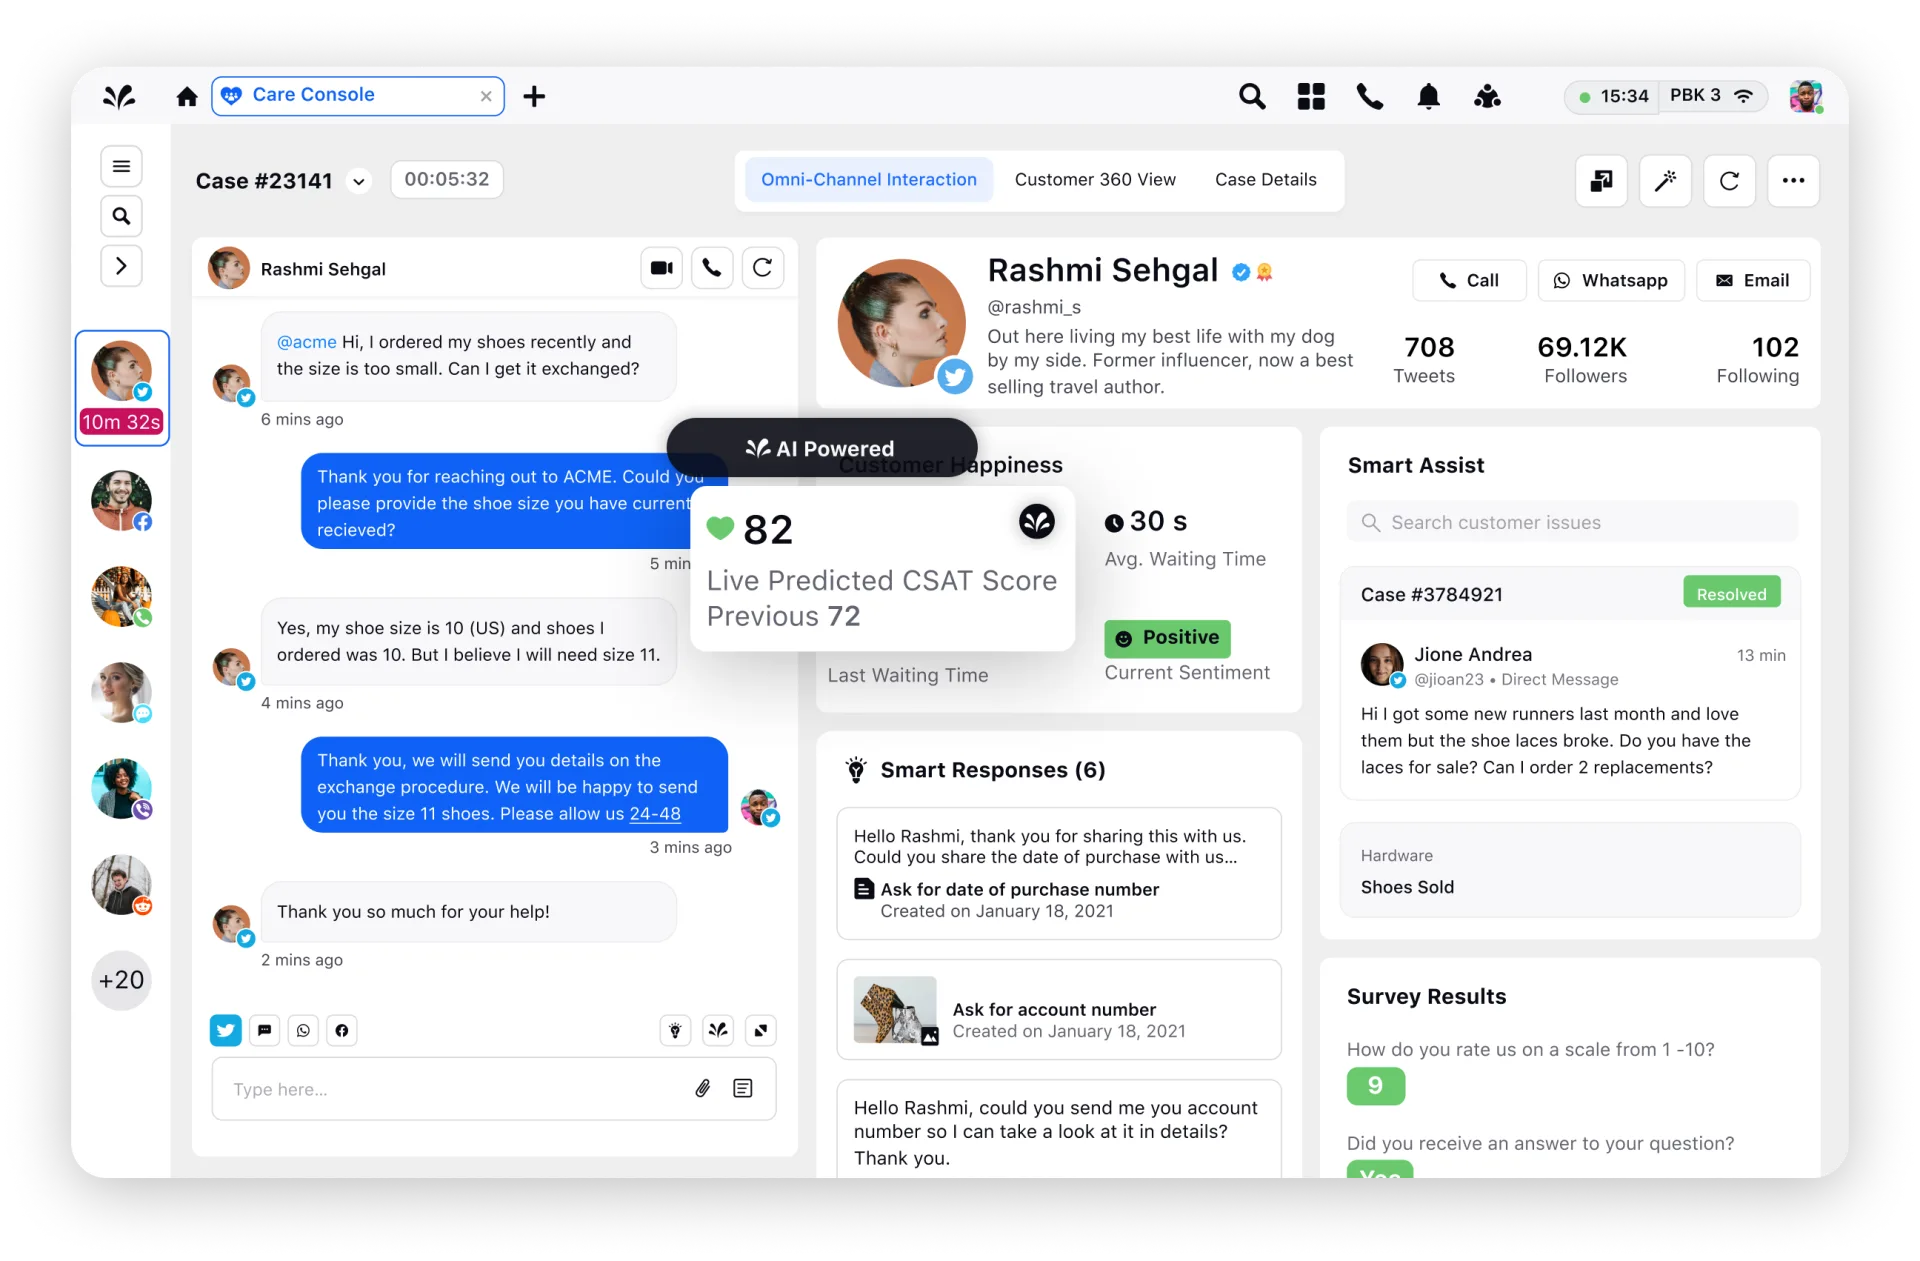
Task: Click the script/canned response icon in message bar
Action: click(x=743, y=1089)
